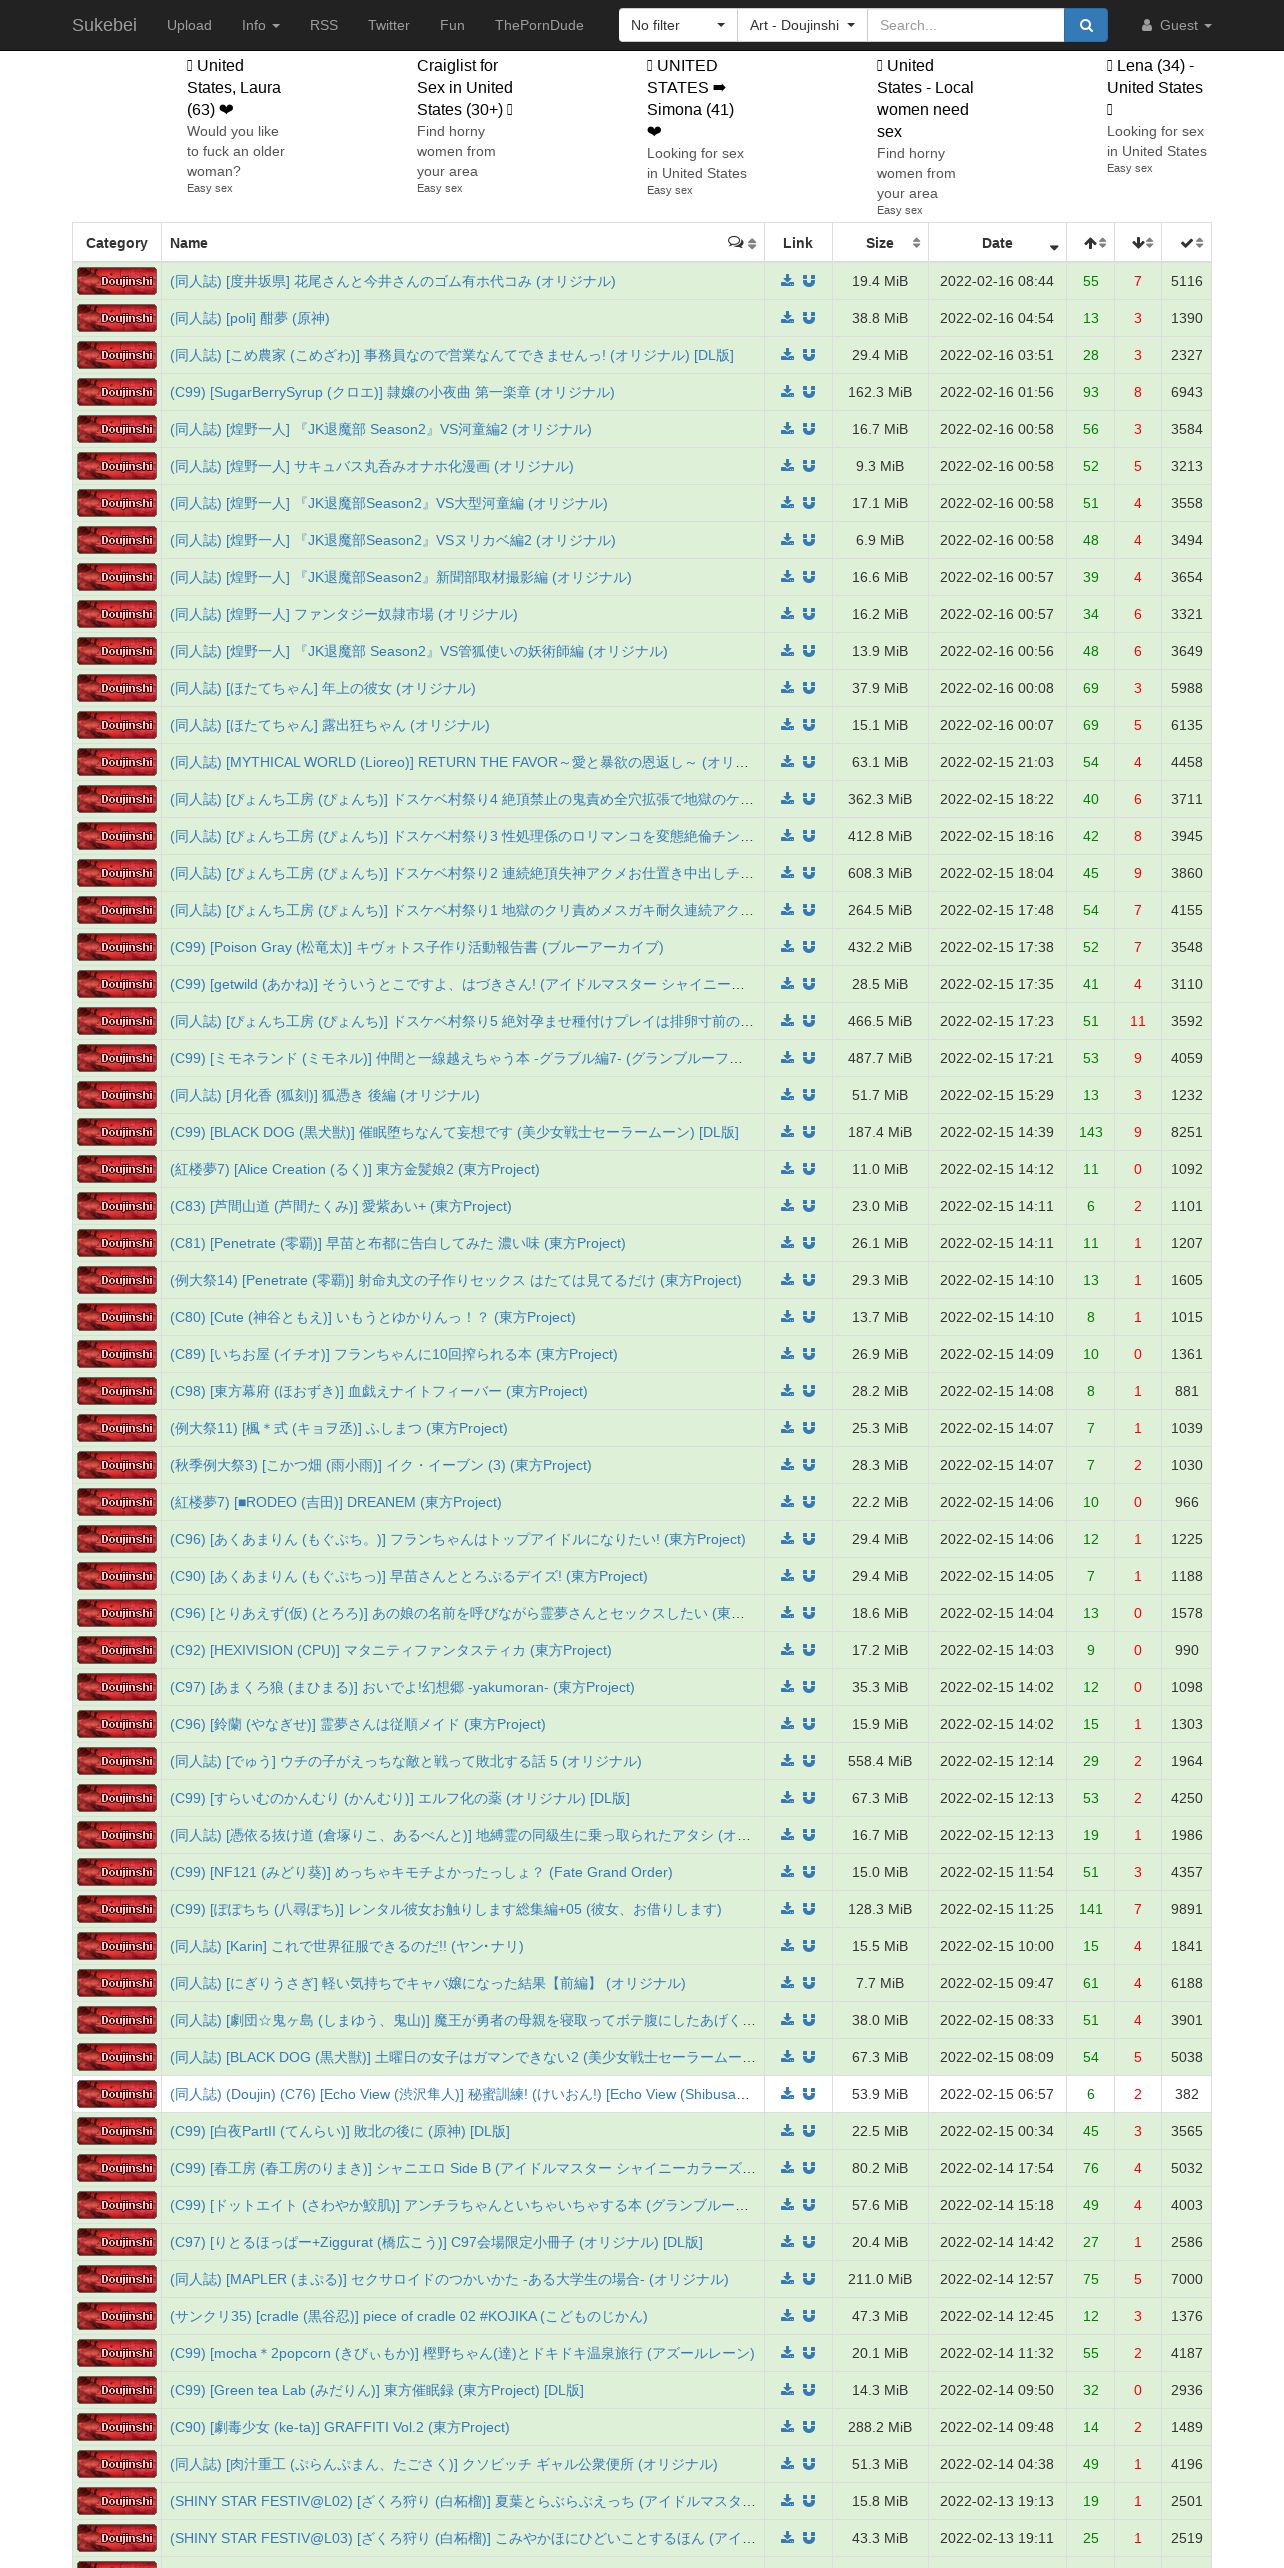Open magnet link for the 6.9 MiB row
Viewport: 1284px width, 2568px height.
point(809,540)
